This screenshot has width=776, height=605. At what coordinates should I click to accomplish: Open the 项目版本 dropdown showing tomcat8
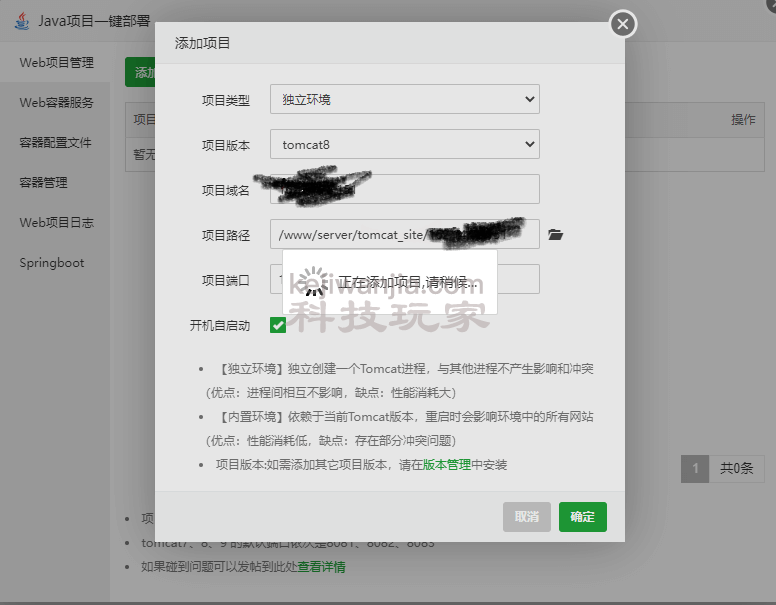click(404, 144)
